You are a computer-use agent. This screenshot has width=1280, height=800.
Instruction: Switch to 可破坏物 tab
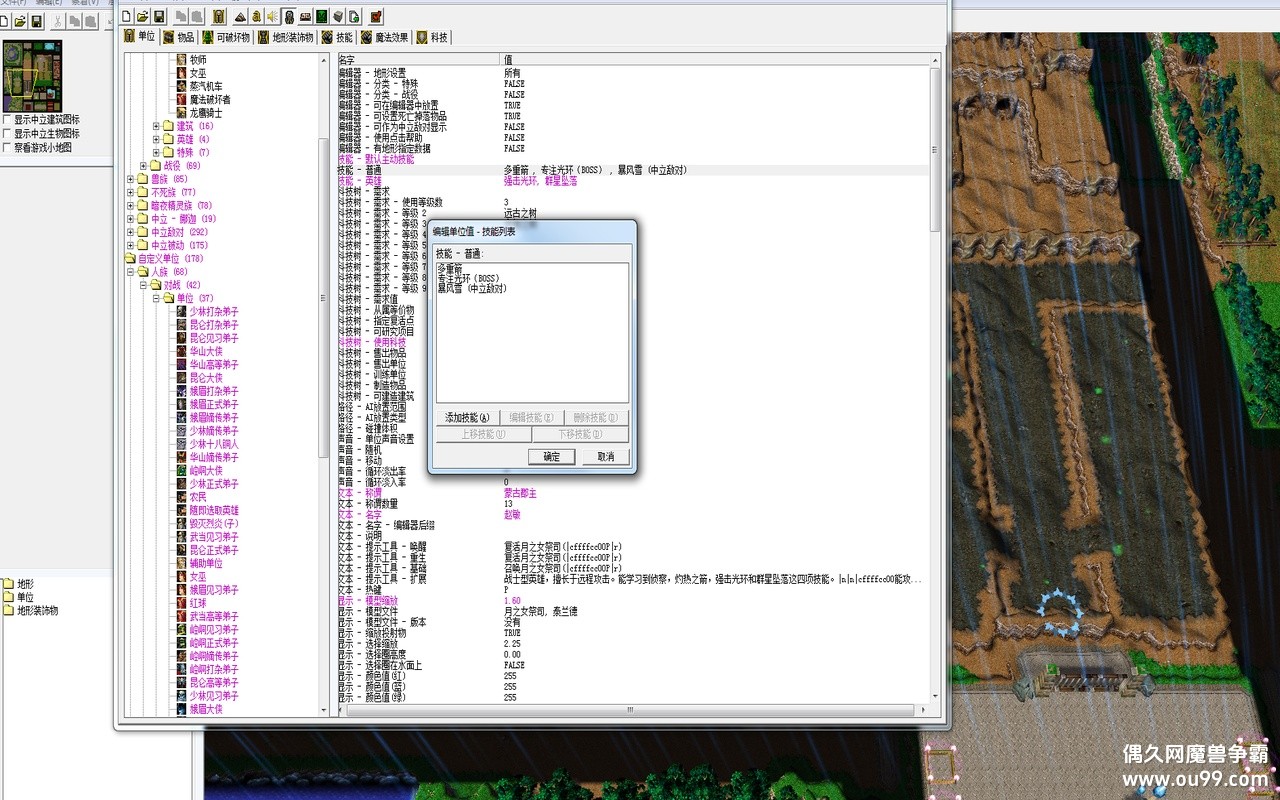coord(226,37)
